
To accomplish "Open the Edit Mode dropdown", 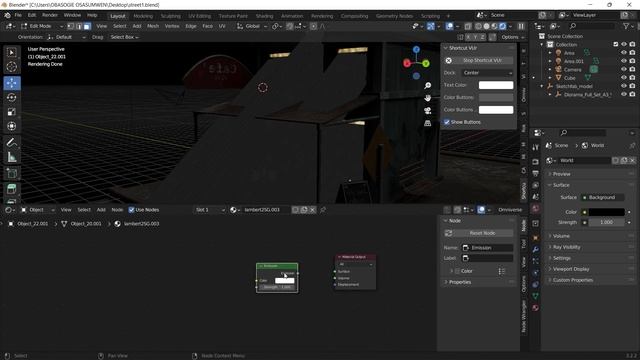I will point(41,26).
